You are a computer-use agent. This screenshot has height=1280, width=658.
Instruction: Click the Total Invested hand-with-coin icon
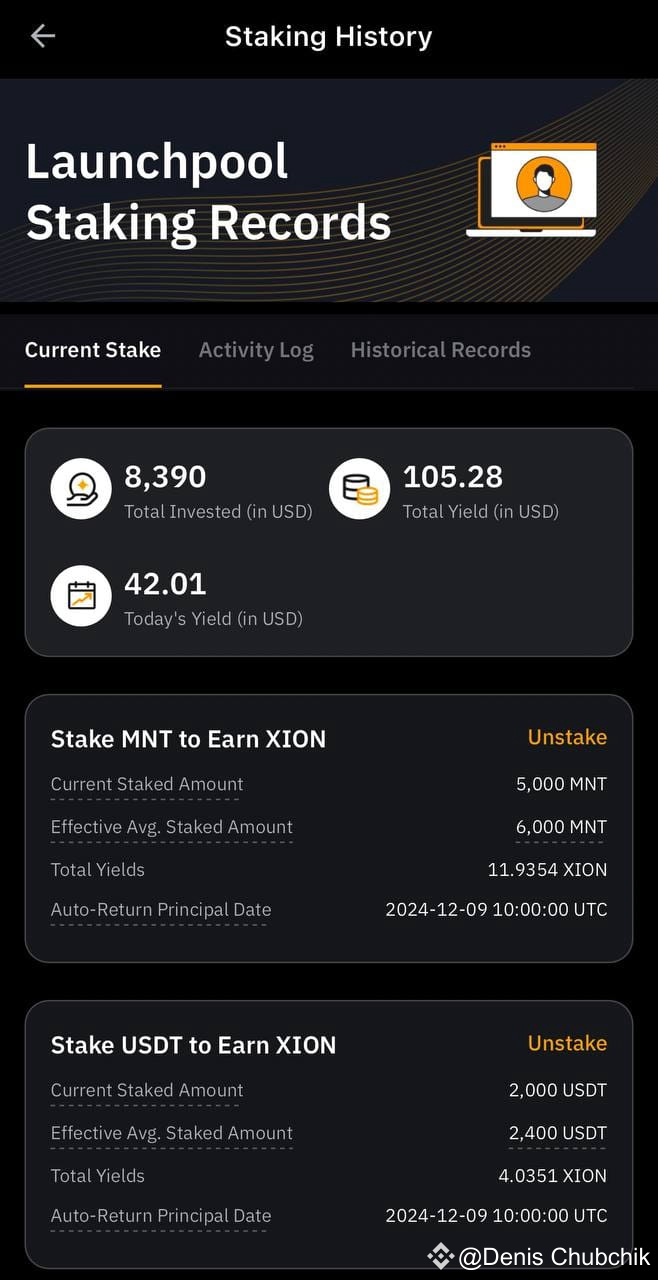point(80,488)
